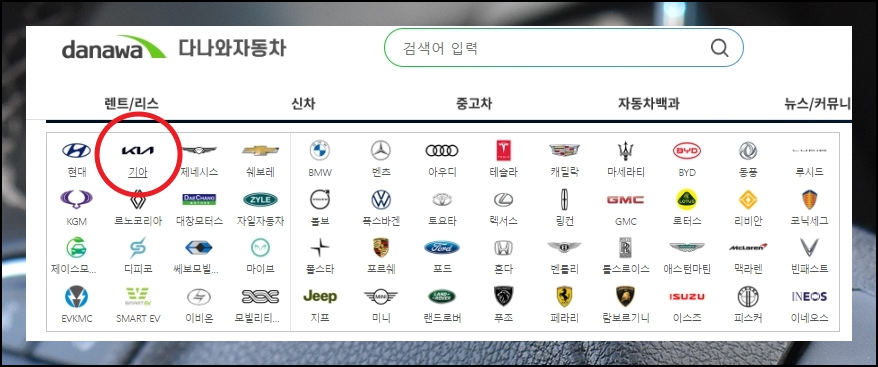Image resolution: width=878 pixels, height=367 pixels.
Task: Select the 기아 (Kia) logo
Action: tap(138, 150)
